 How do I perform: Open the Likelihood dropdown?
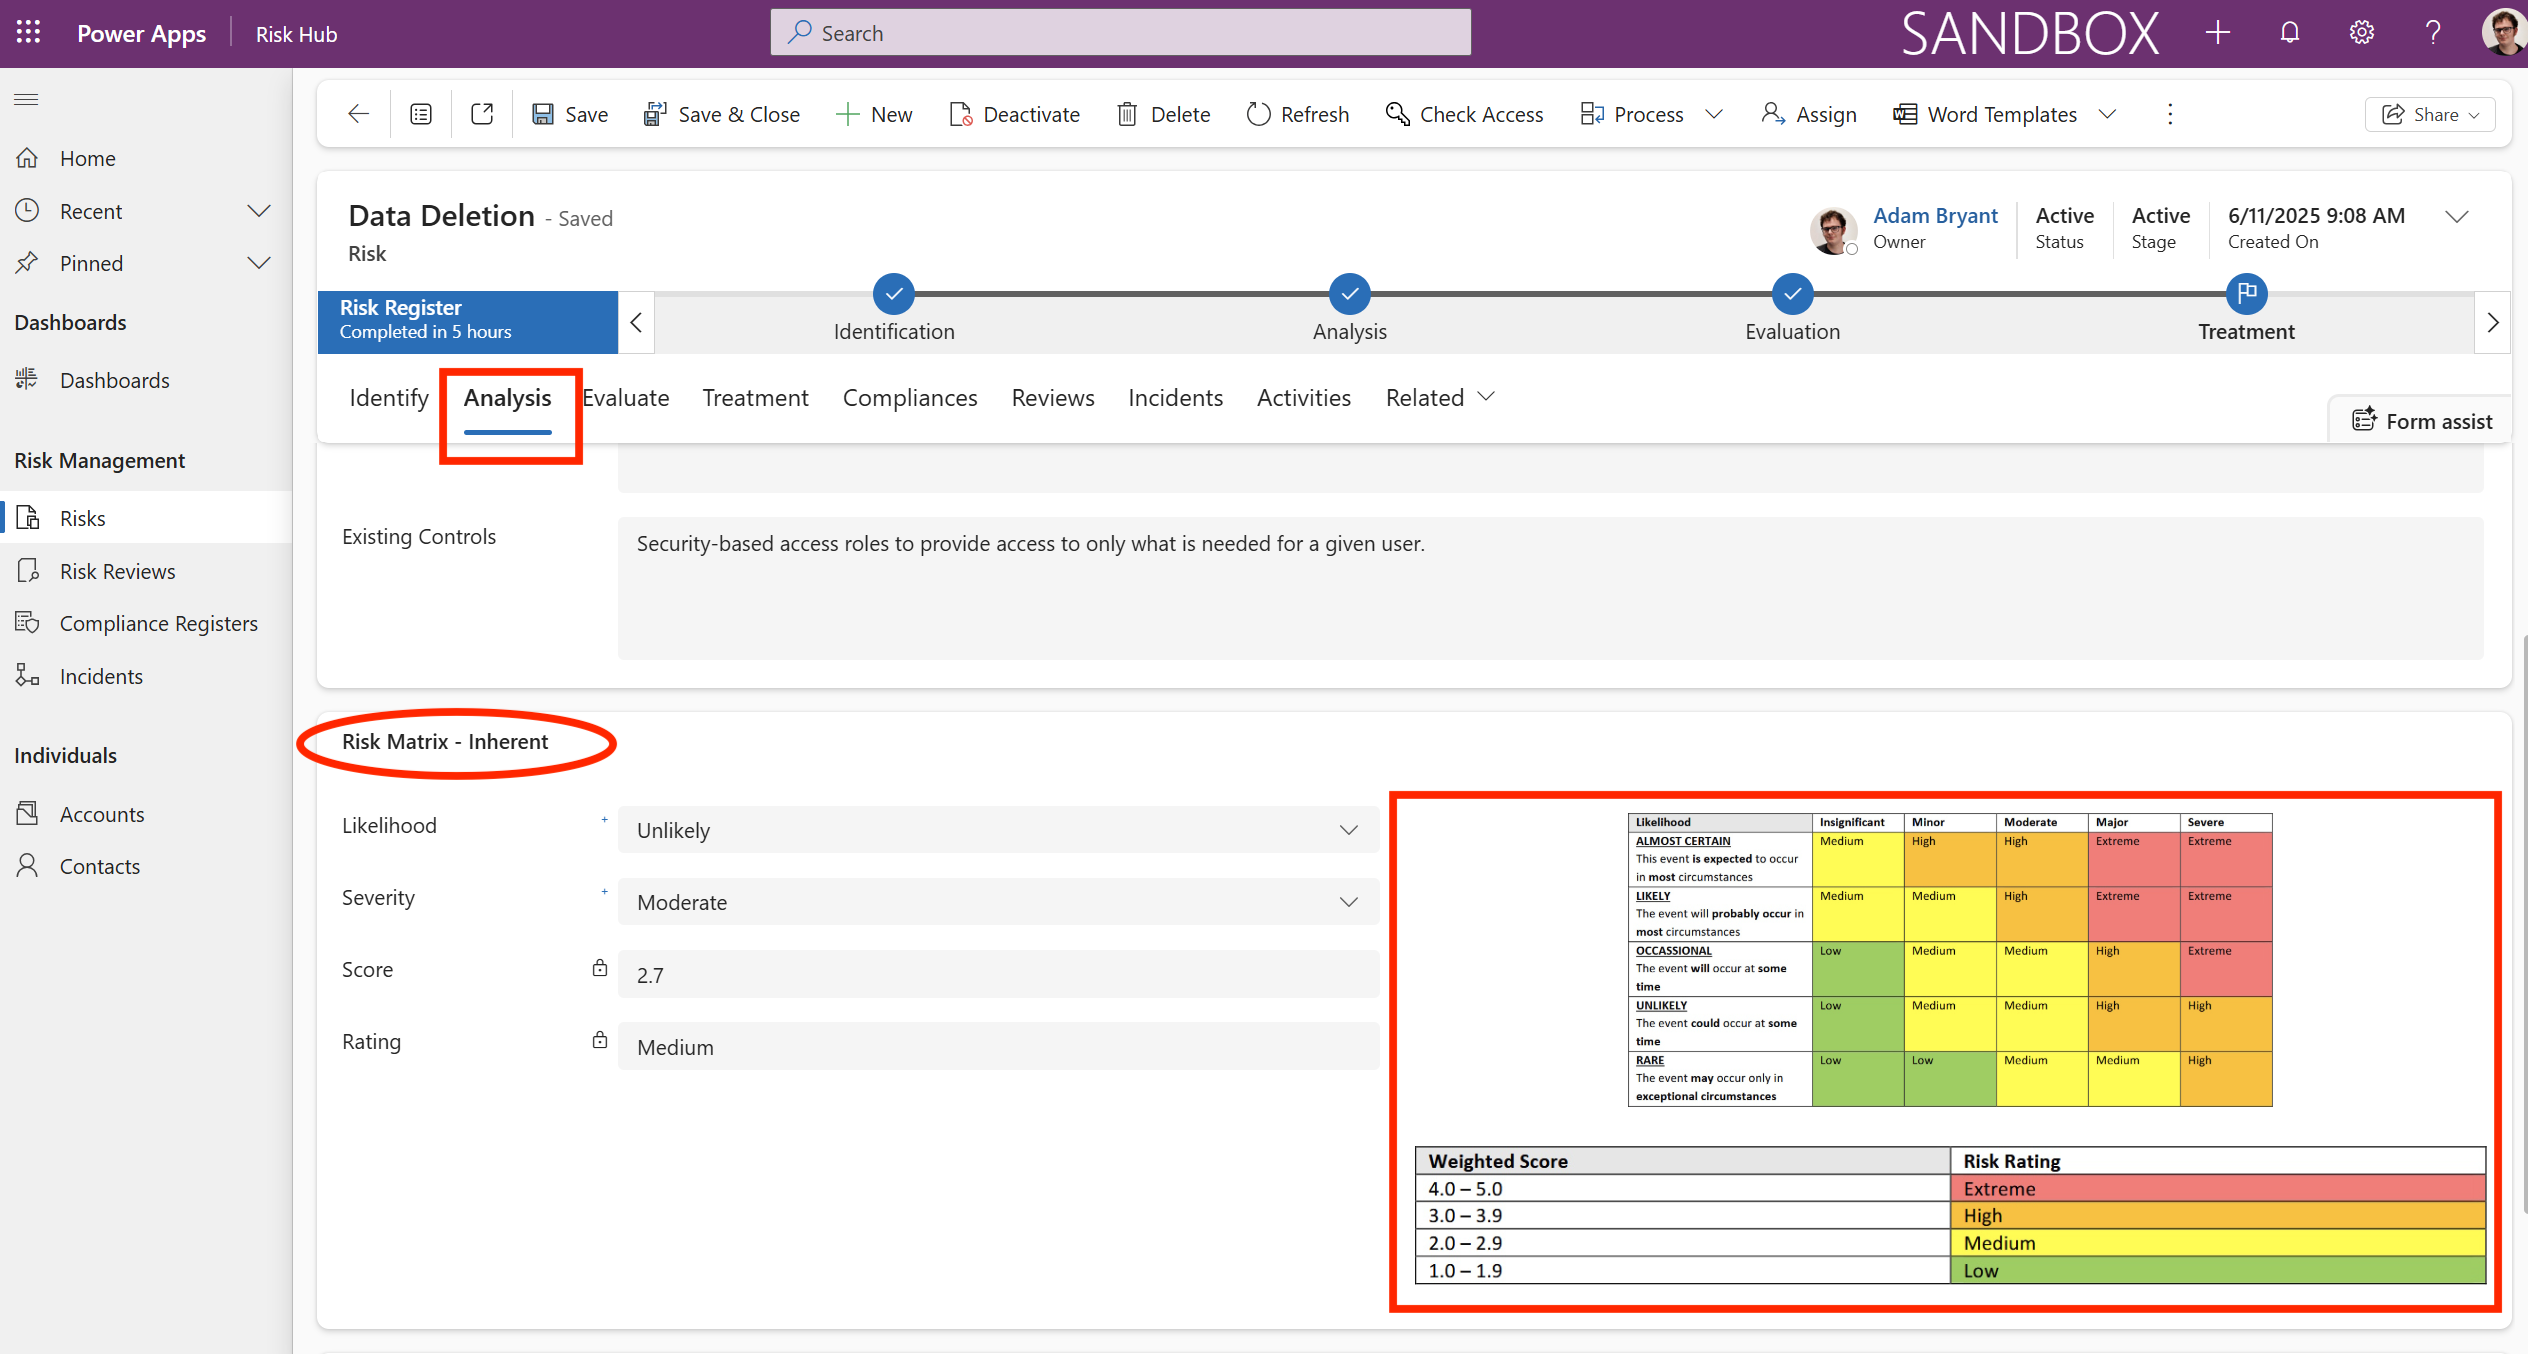(x=997, y=830)
